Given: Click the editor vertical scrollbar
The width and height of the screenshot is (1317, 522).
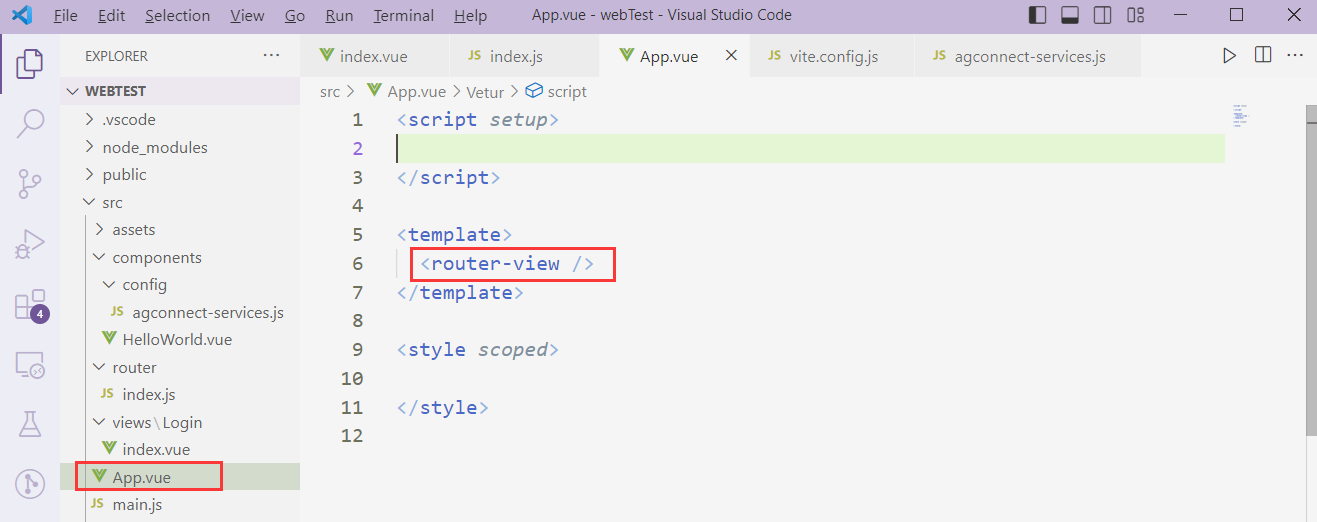Looking at the screenshot, I should click(x=1310, y=270).
